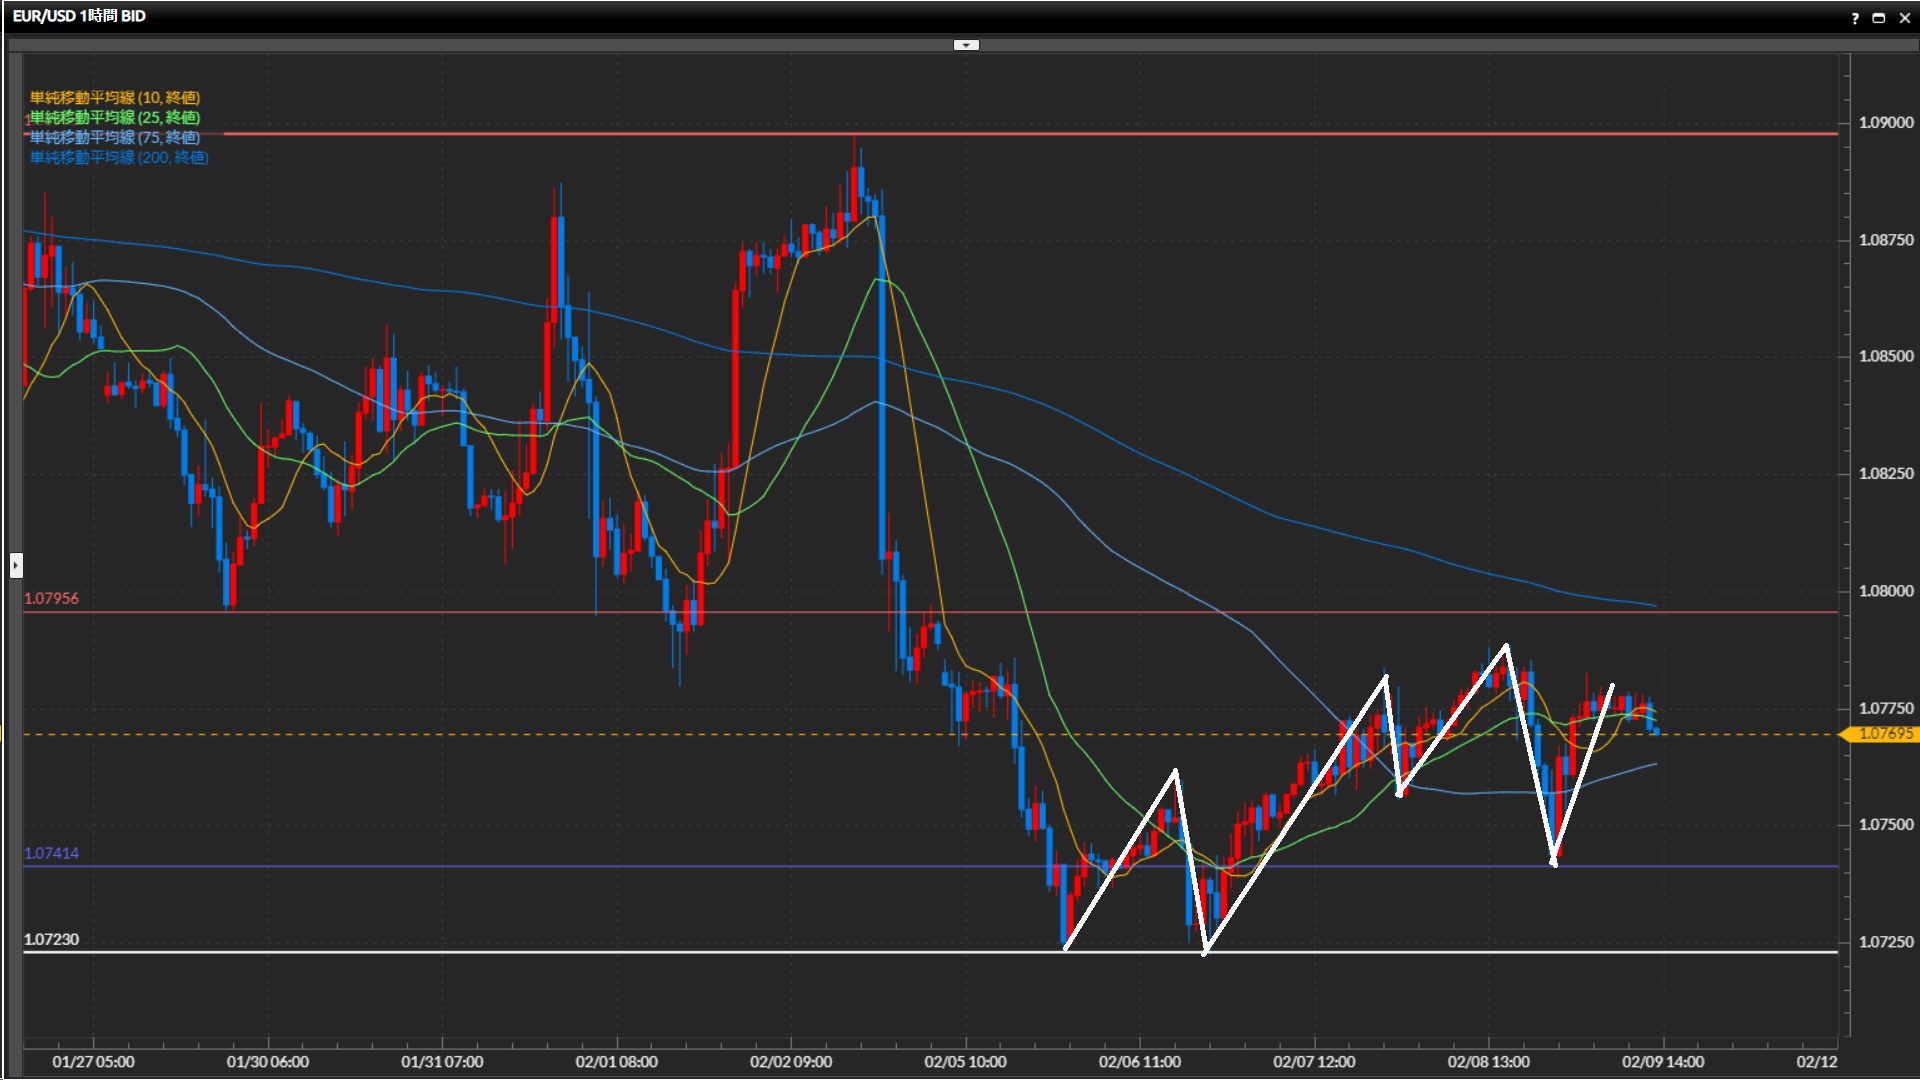Click the 02/09 14:00 time axis label

coord(1662,1062)
